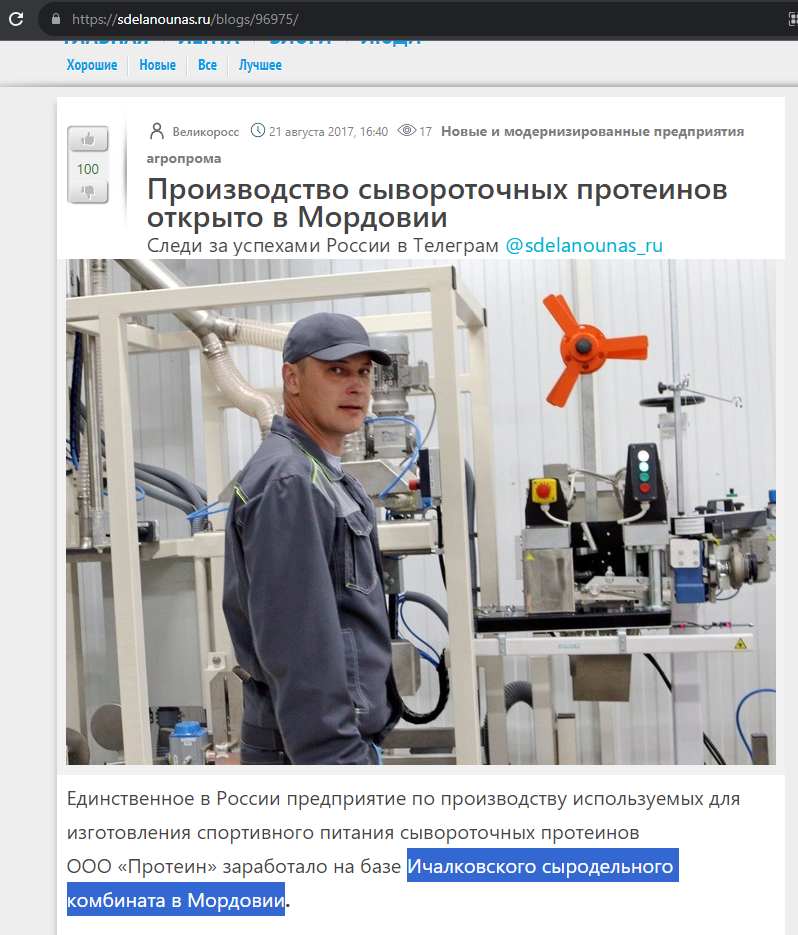Open the Лучшее tab
The width and height of the screenshot is (798, 935).
(260, 65)
